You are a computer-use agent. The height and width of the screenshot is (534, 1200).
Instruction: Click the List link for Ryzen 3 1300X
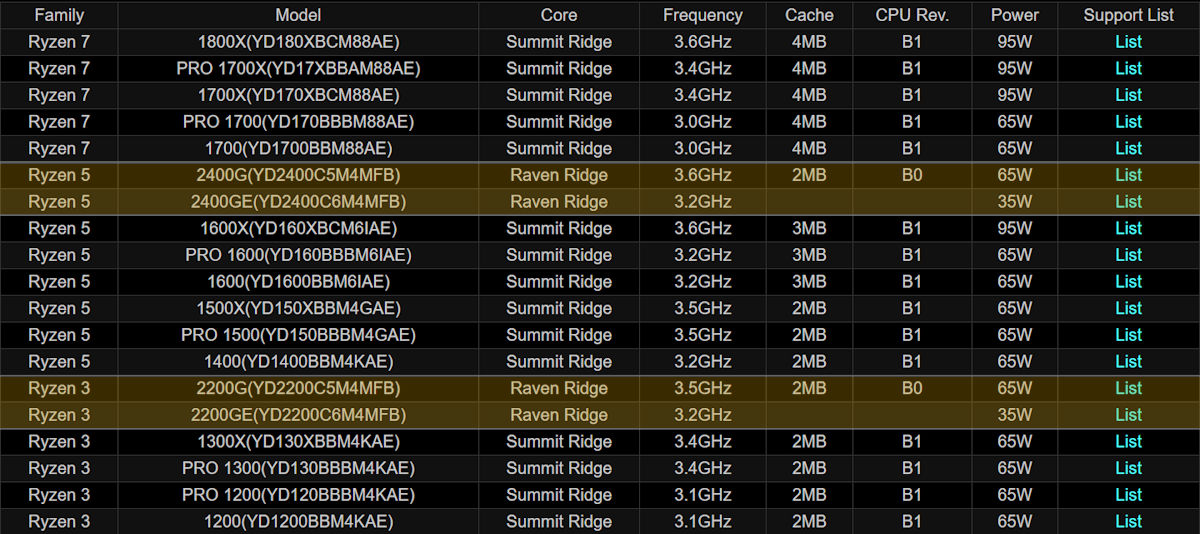(1128, 441)
